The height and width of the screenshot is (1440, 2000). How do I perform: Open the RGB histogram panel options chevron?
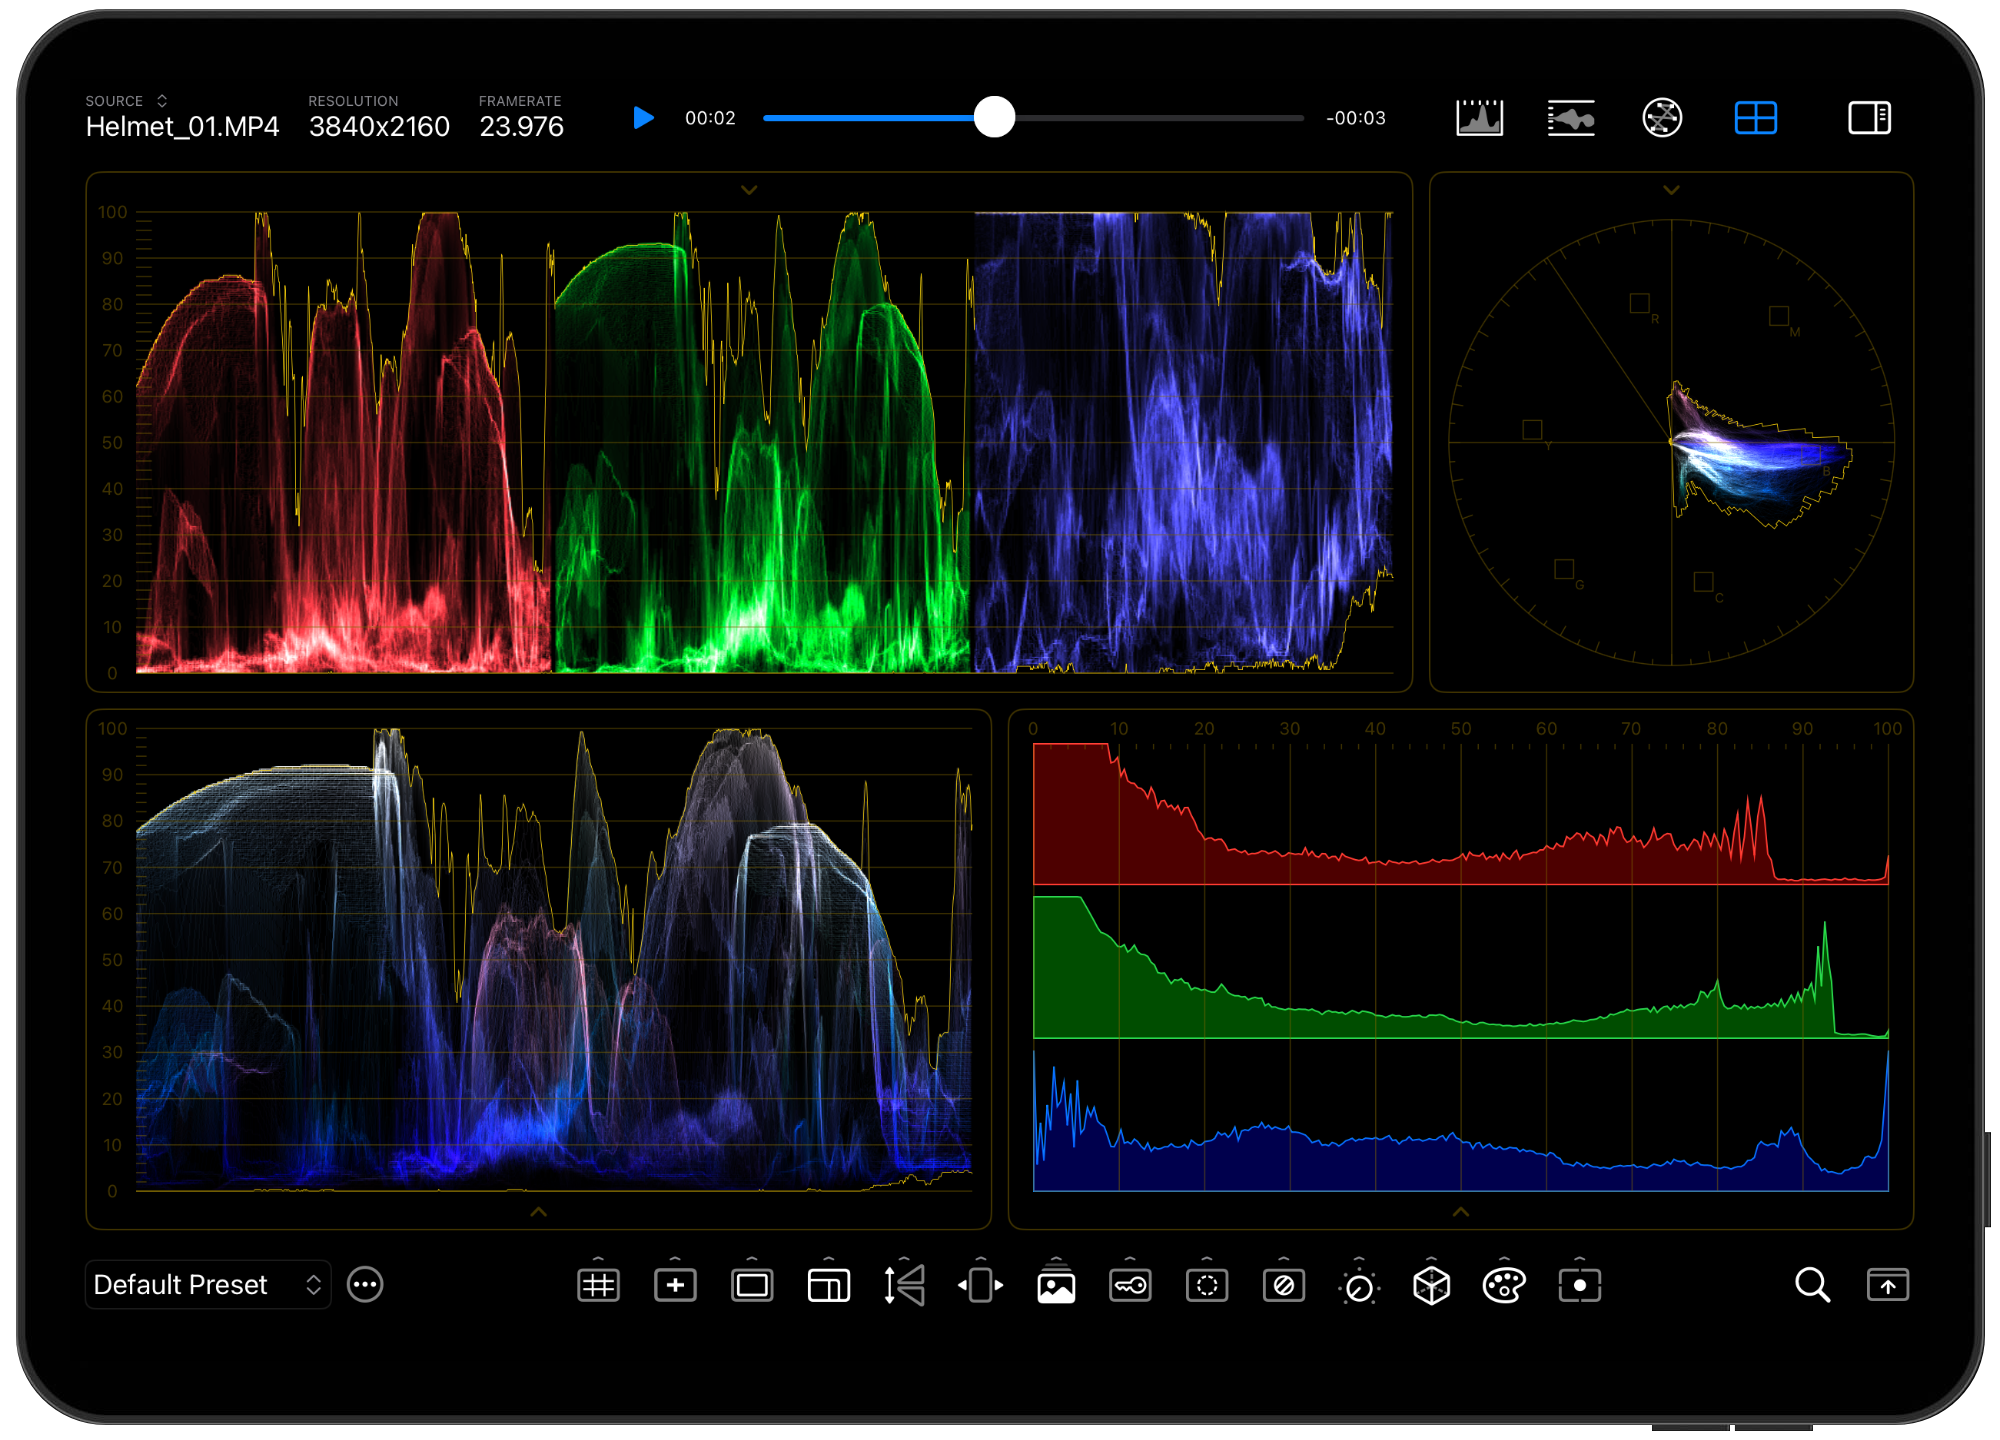[1461, 1211]
